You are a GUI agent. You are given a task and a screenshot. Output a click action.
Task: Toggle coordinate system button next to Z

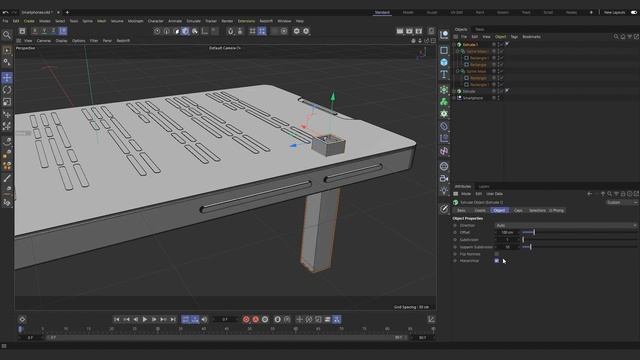[63, 31]
